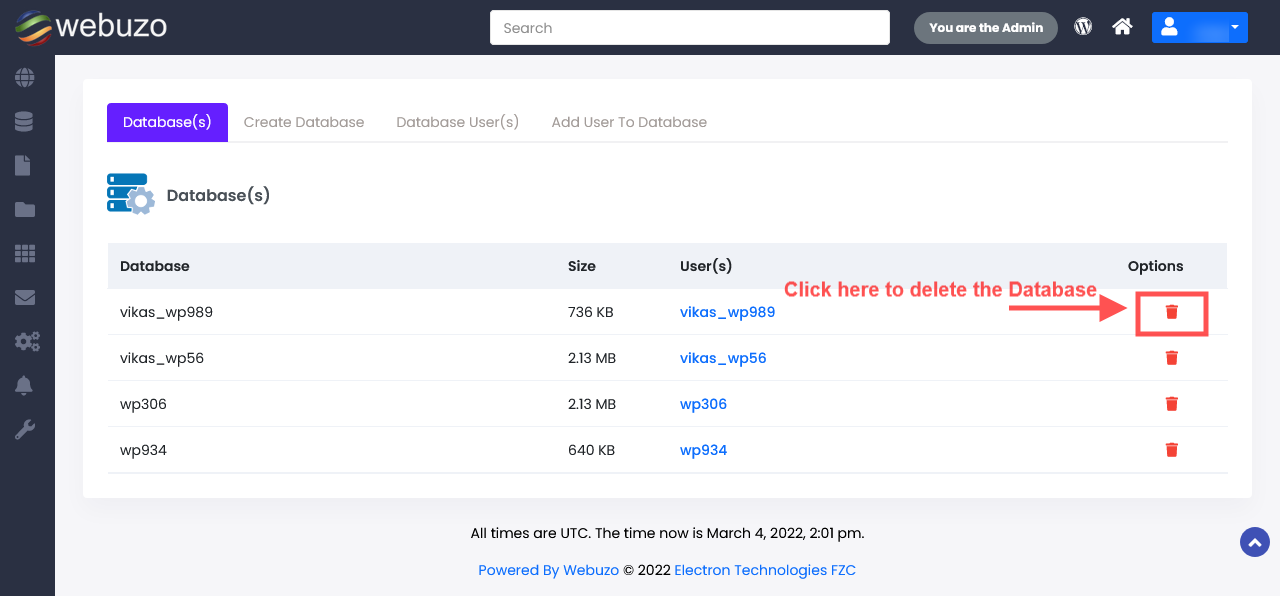Delete the wp934 database with trash icon
Viewport: 1280px width, 596px height.
pos(1172,450)
